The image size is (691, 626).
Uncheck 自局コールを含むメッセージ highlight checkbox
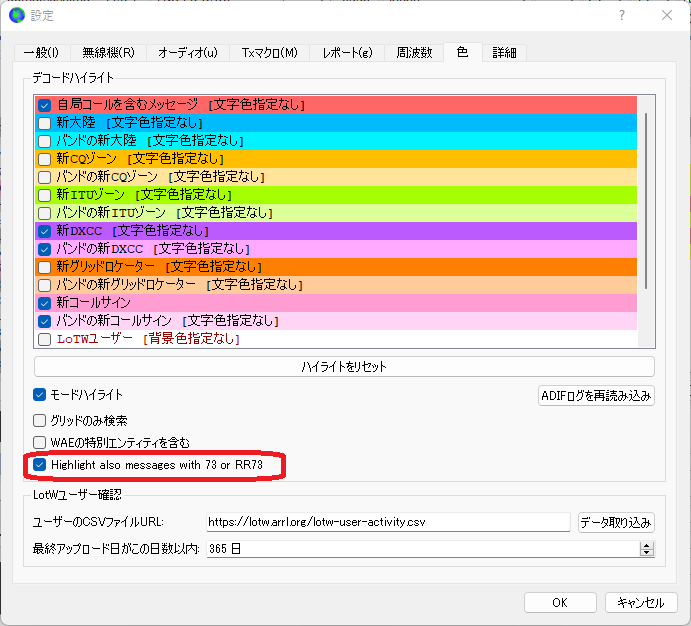pyautogui.click(x=45, y=105)
